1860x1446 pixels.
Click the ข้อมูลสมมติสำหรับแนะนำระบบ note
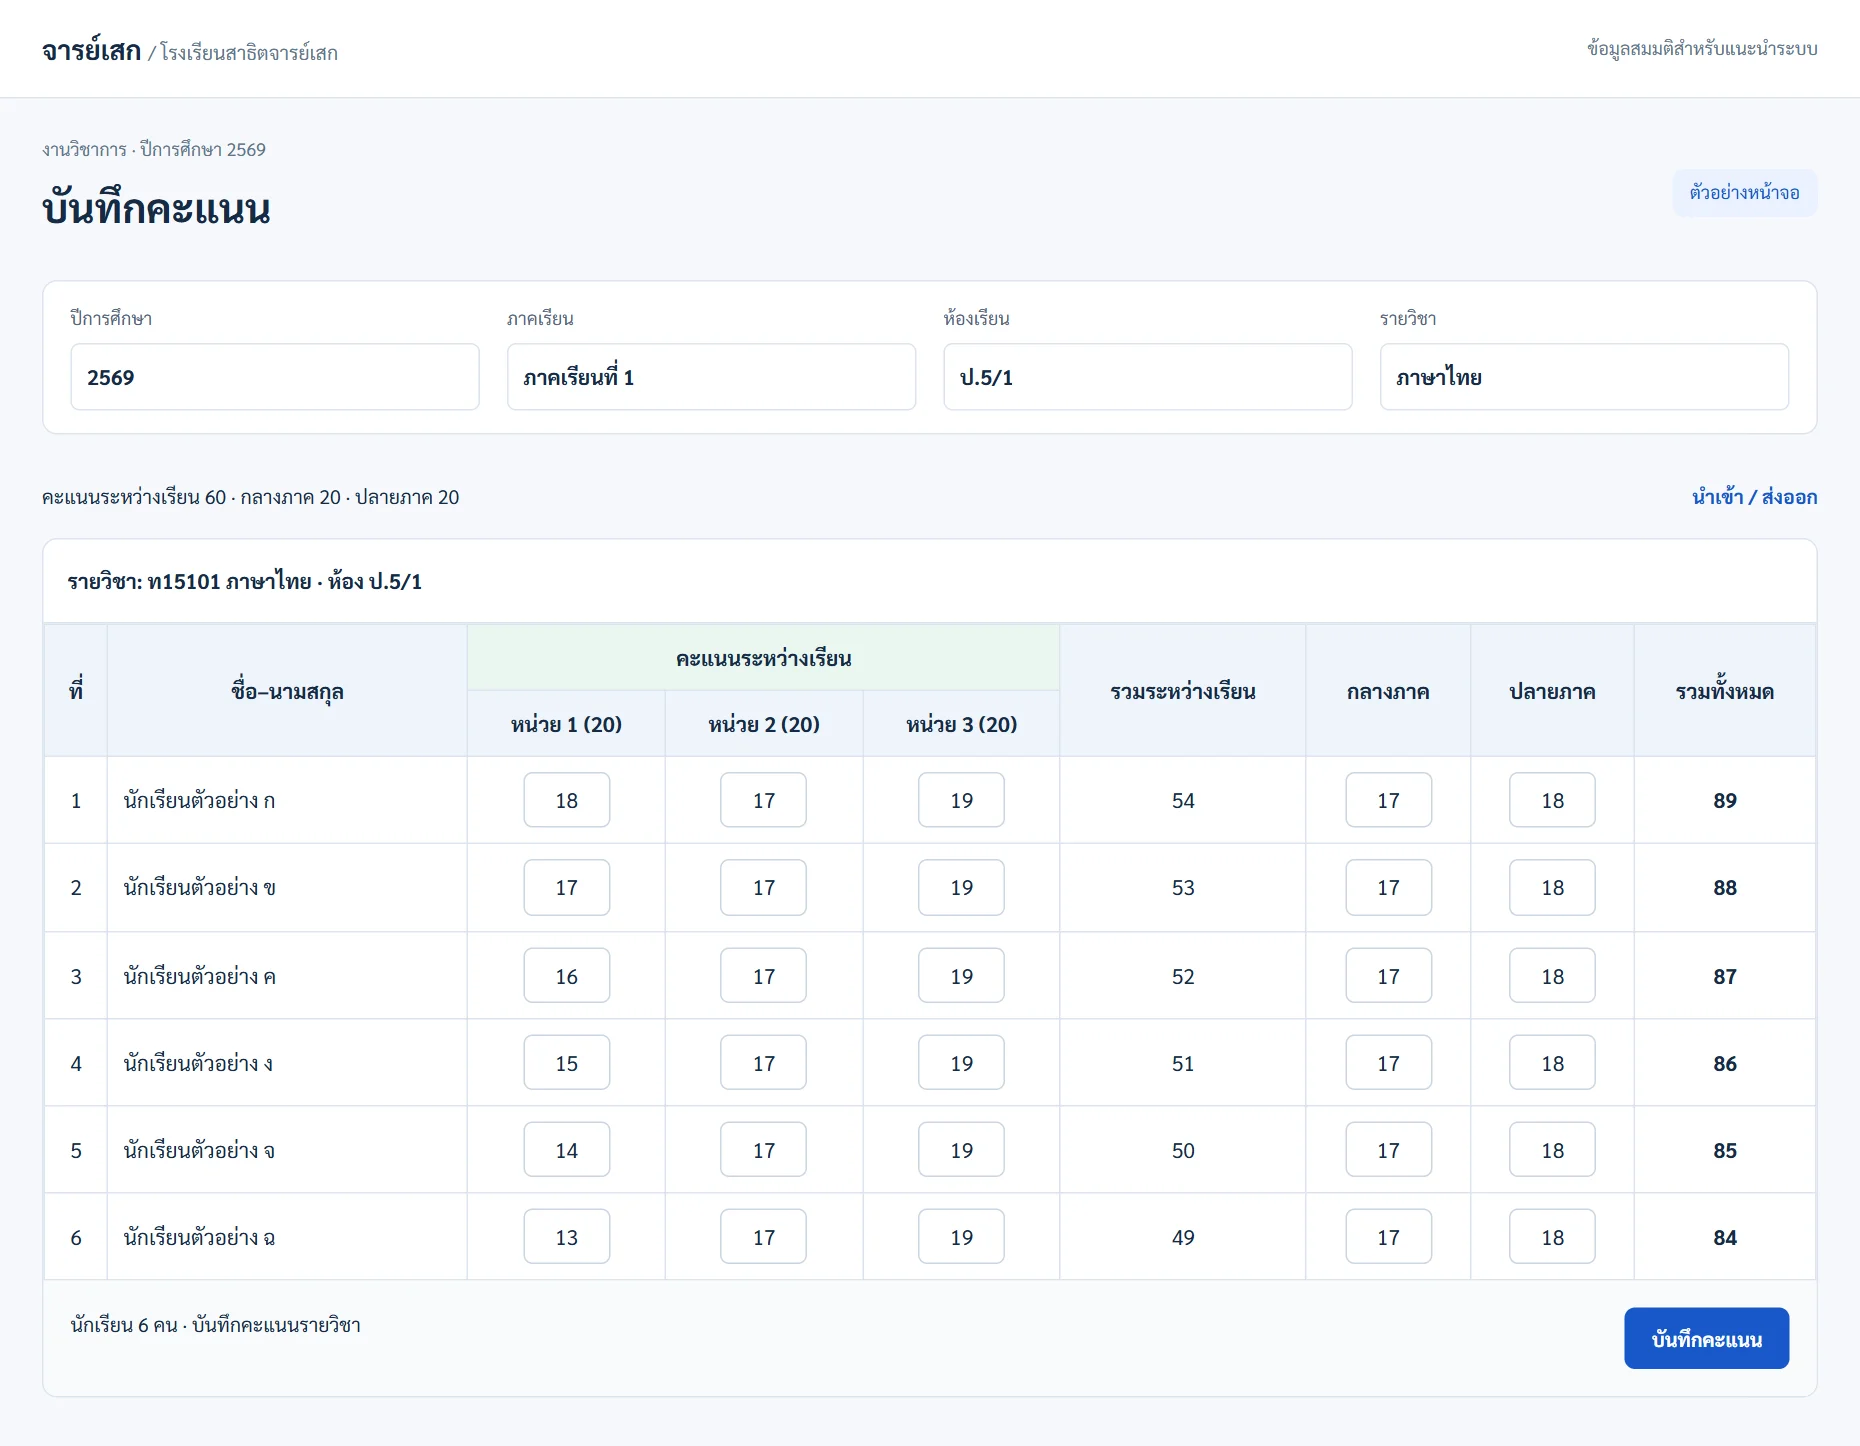(x=1702, y=49)
